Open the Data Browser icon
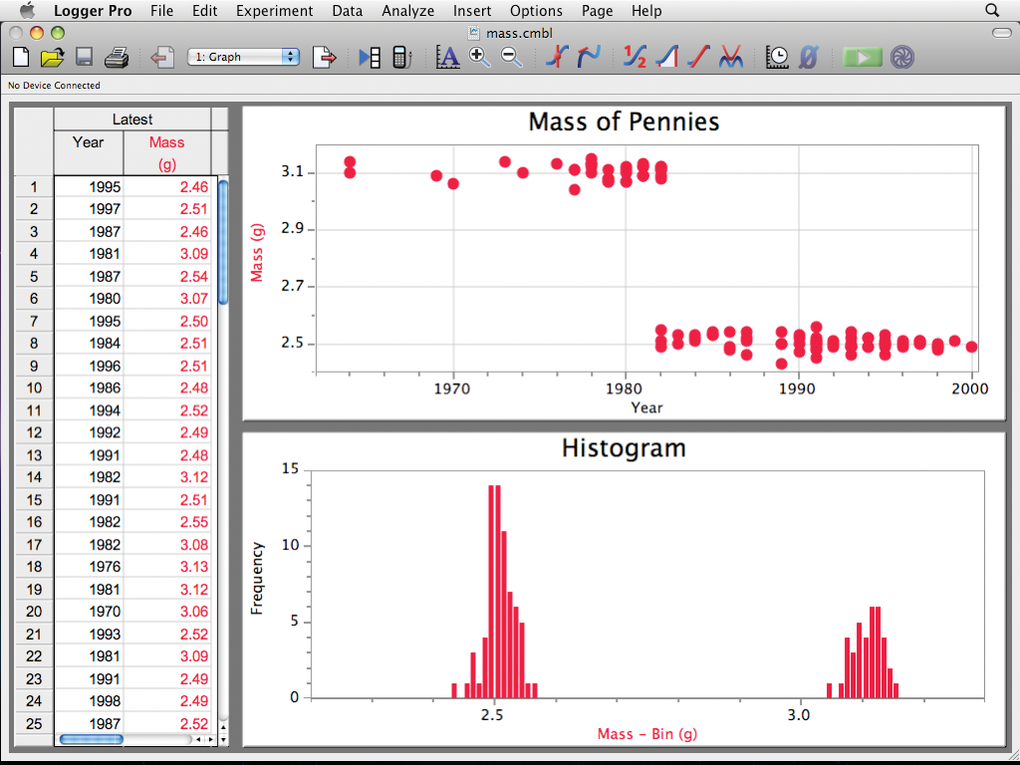Viewport: 1020px width, 765px height. 370,58
